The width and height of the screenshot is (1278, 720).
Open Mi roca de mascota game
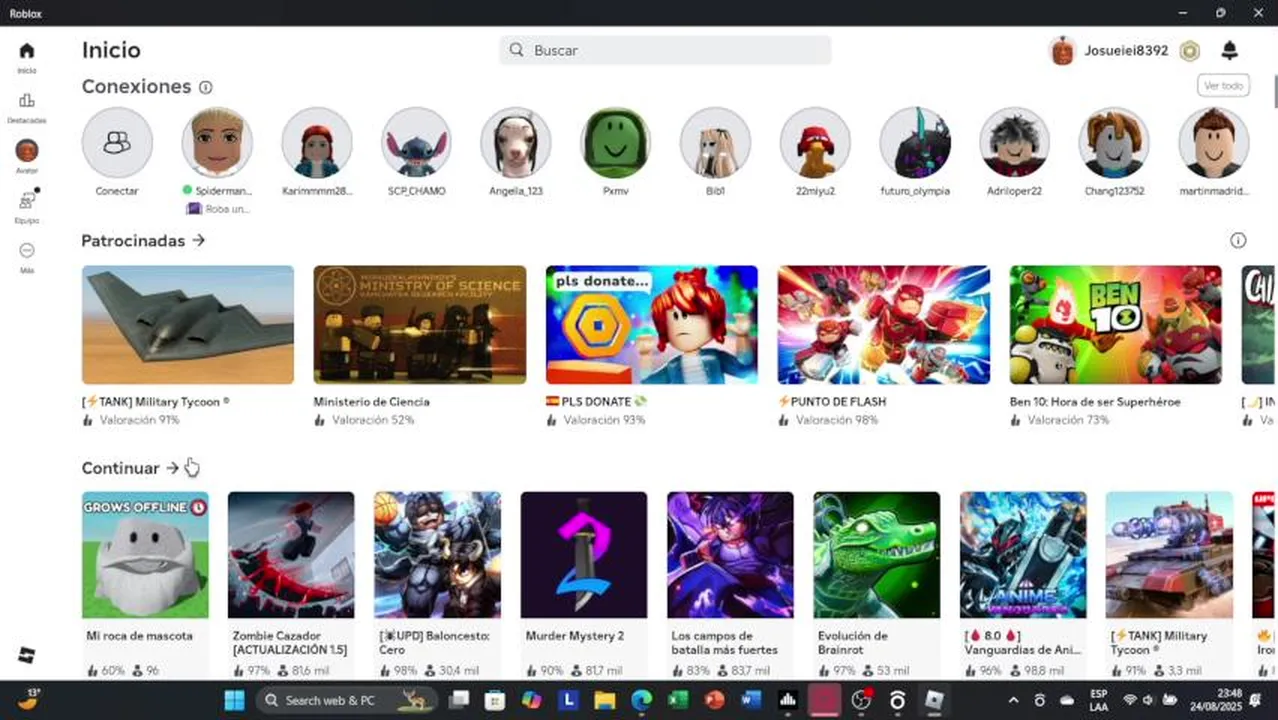[x=145, y=555]
